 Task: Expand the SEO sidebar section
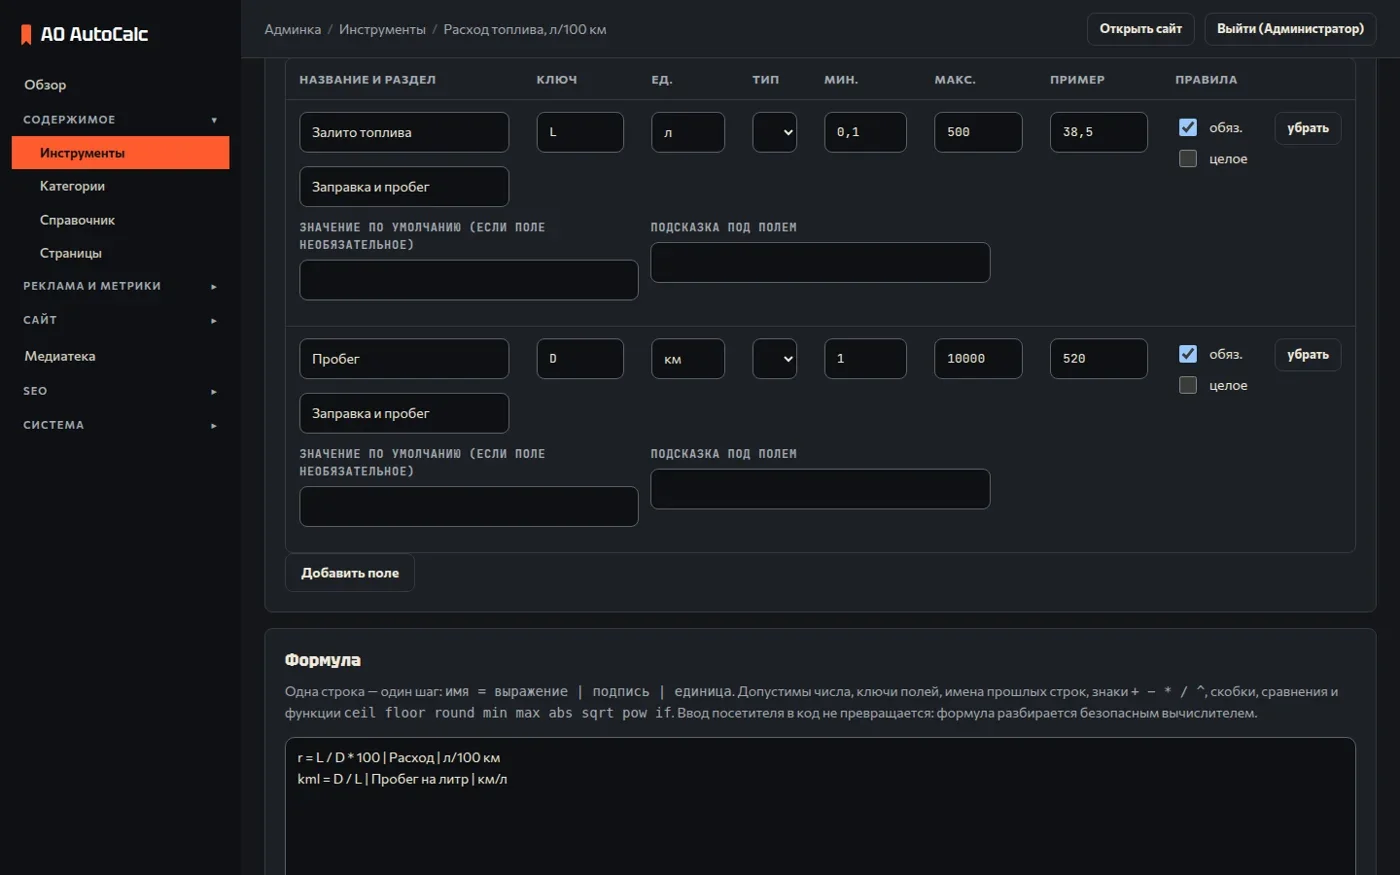click(x=120, y=391)
